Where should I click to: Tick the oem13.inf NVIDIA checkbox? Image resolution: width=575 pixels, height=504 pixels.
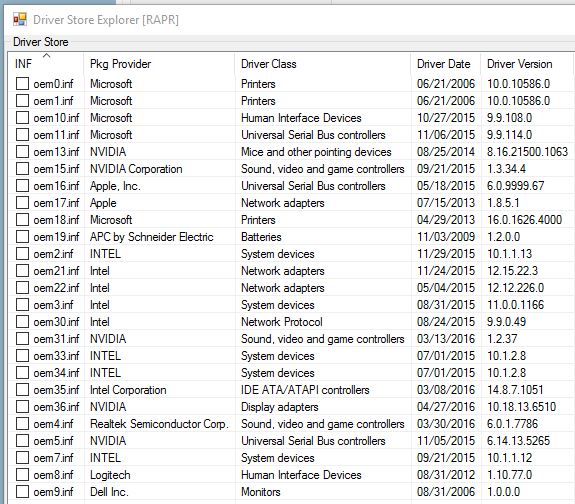[x=22, y=151]
